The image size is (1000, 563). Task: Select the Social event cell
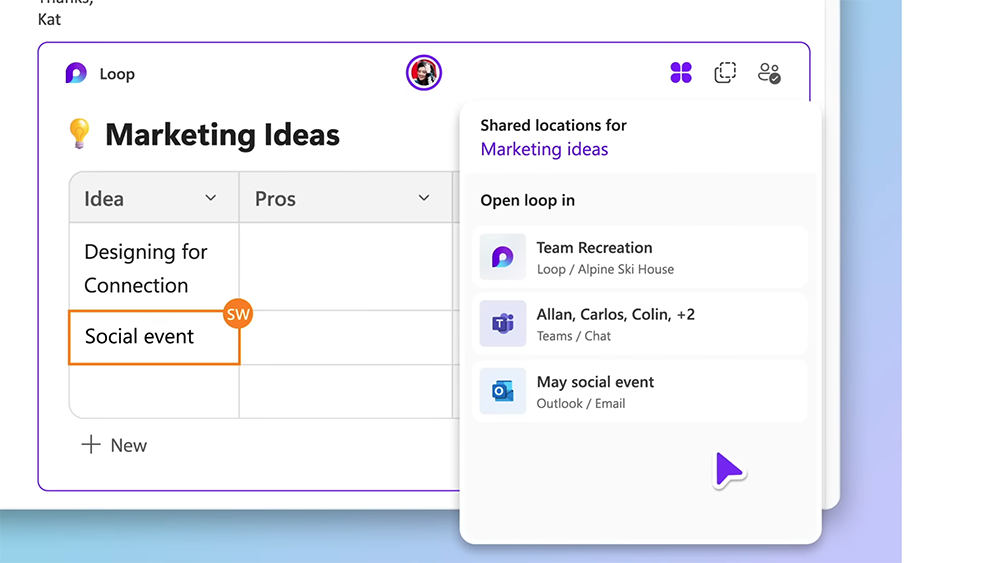[x=154, y=337]
